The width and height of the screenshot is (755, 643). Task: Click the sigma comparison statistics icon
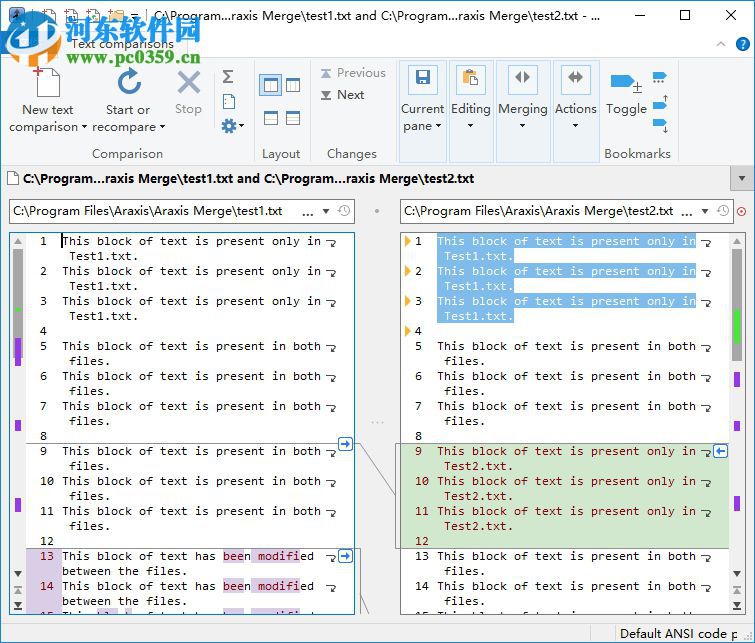click(228, 77)
